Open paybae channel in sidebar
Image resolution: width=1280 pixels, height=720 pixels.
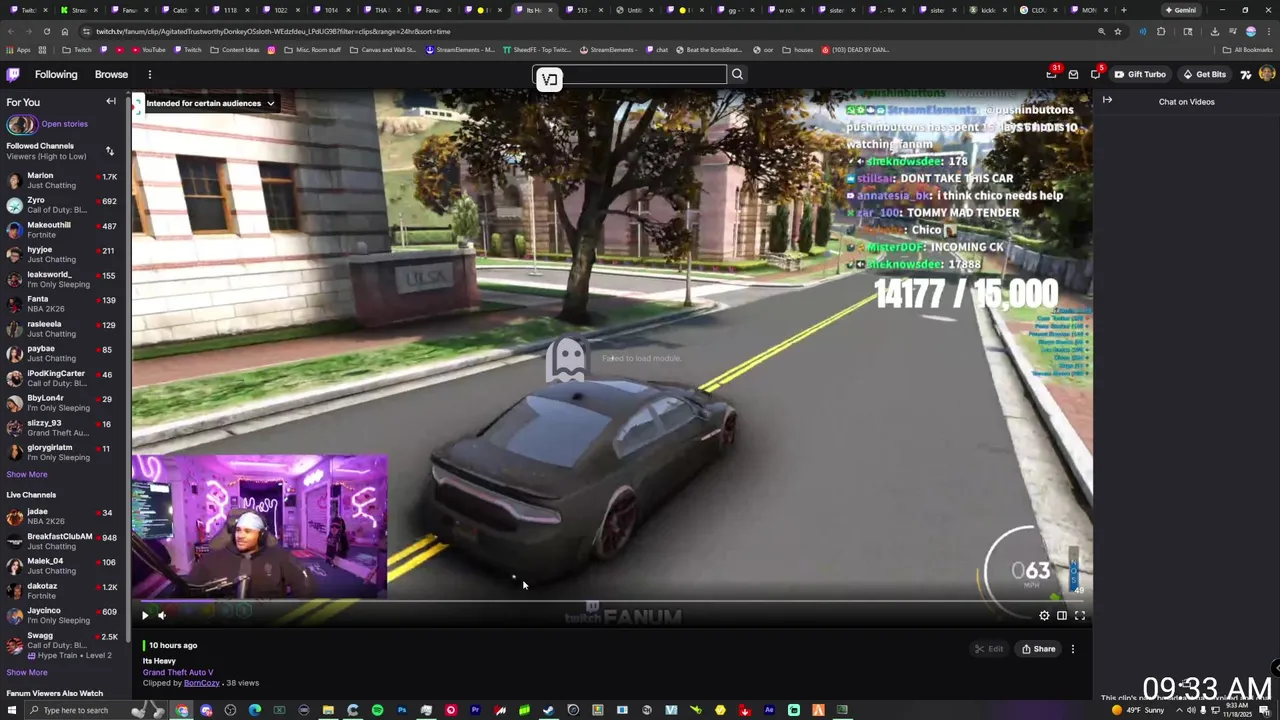click(x=64, y=353)
